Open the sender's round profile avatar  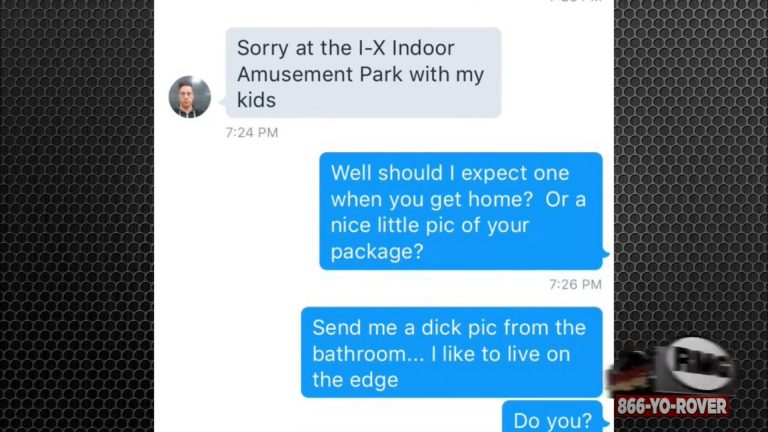pyautogui.click(x=190, y=96)
